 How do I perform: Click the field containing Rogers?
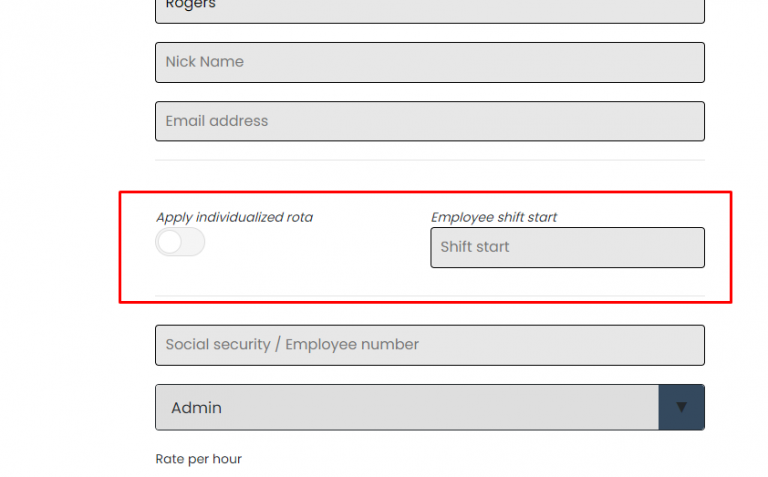pos(429,8)
